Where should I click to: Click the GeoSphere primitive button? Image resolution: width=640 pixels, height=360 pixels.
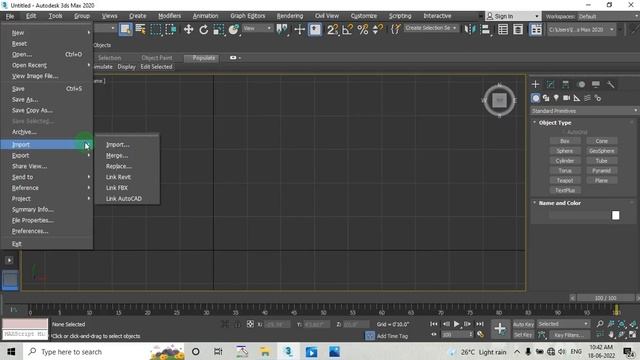coord(602,151)
